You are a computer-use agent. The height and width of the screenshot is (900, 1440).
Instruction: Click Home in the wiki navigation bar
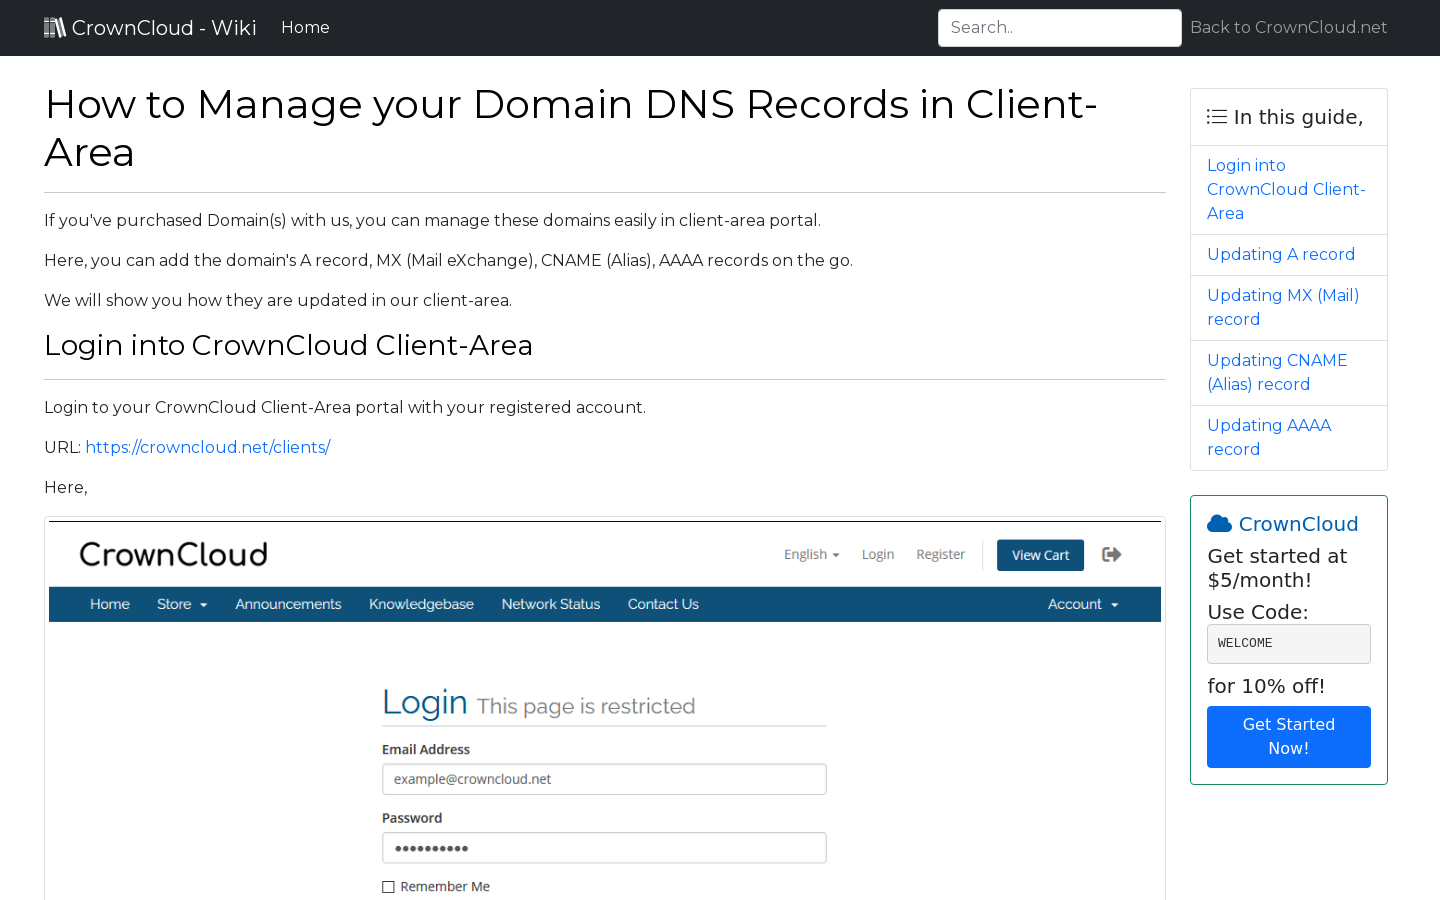click(x=305, y=27)
